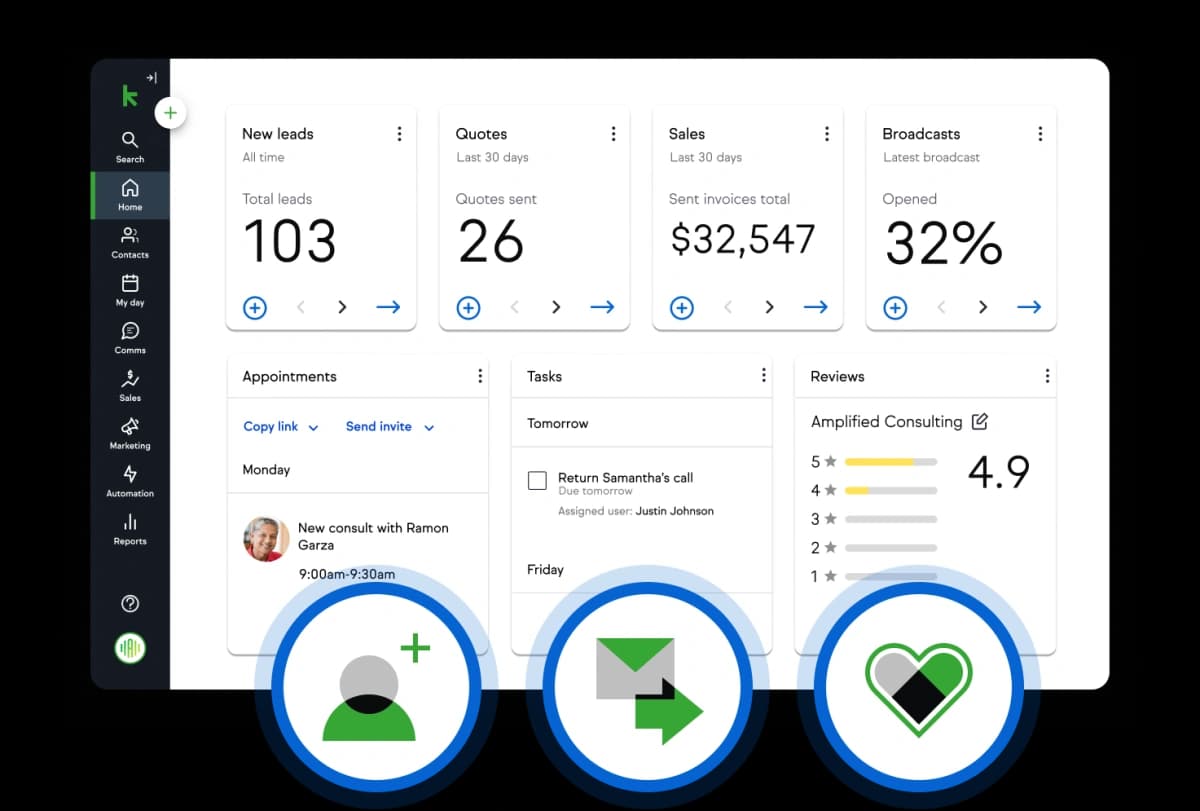Open Marketing in the sidebar
The image size is (1200, 811).
point(130,433)
